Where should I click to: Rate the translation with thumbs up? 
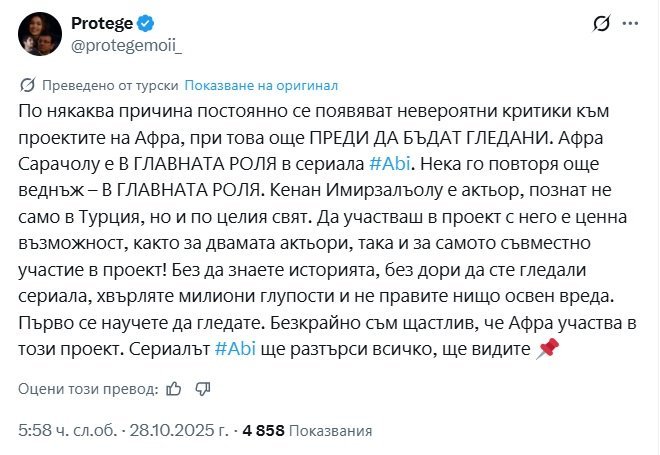(174, 389)
